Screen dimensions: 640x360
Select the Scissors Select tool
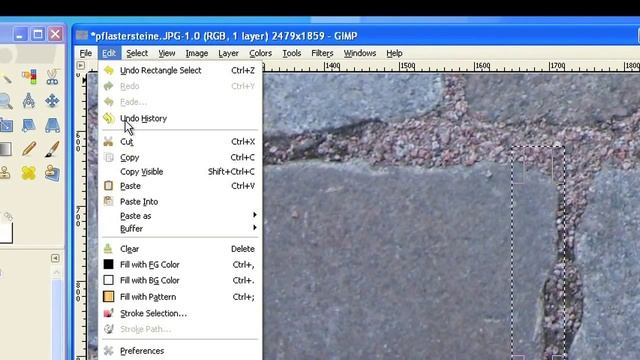52,76
